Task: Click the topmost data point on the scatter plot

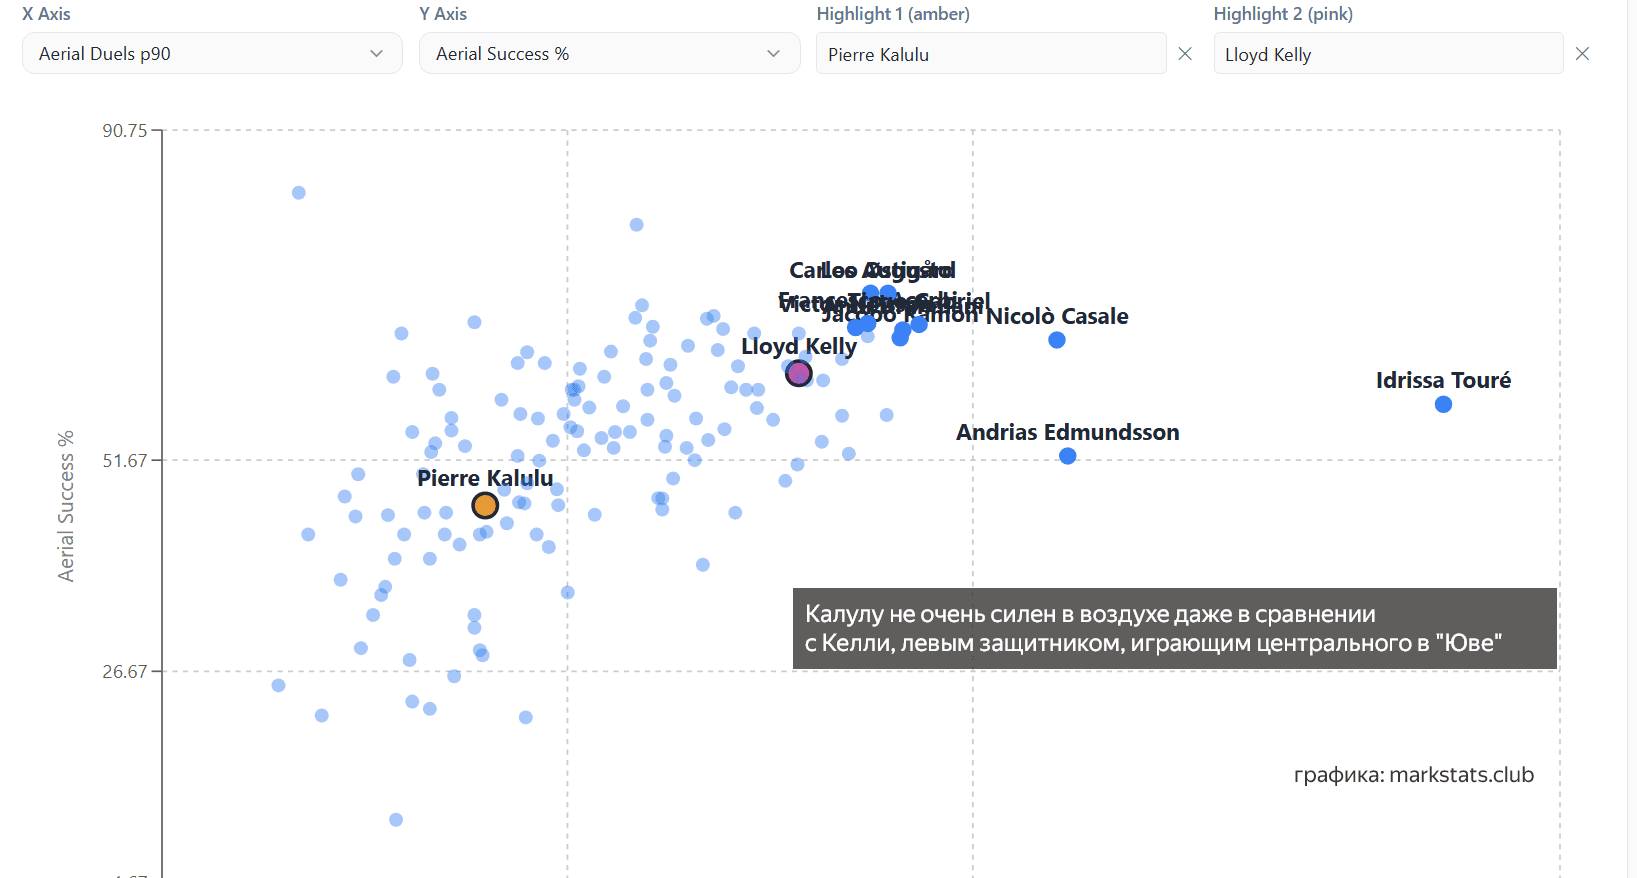Action: (x=299, y=193)
